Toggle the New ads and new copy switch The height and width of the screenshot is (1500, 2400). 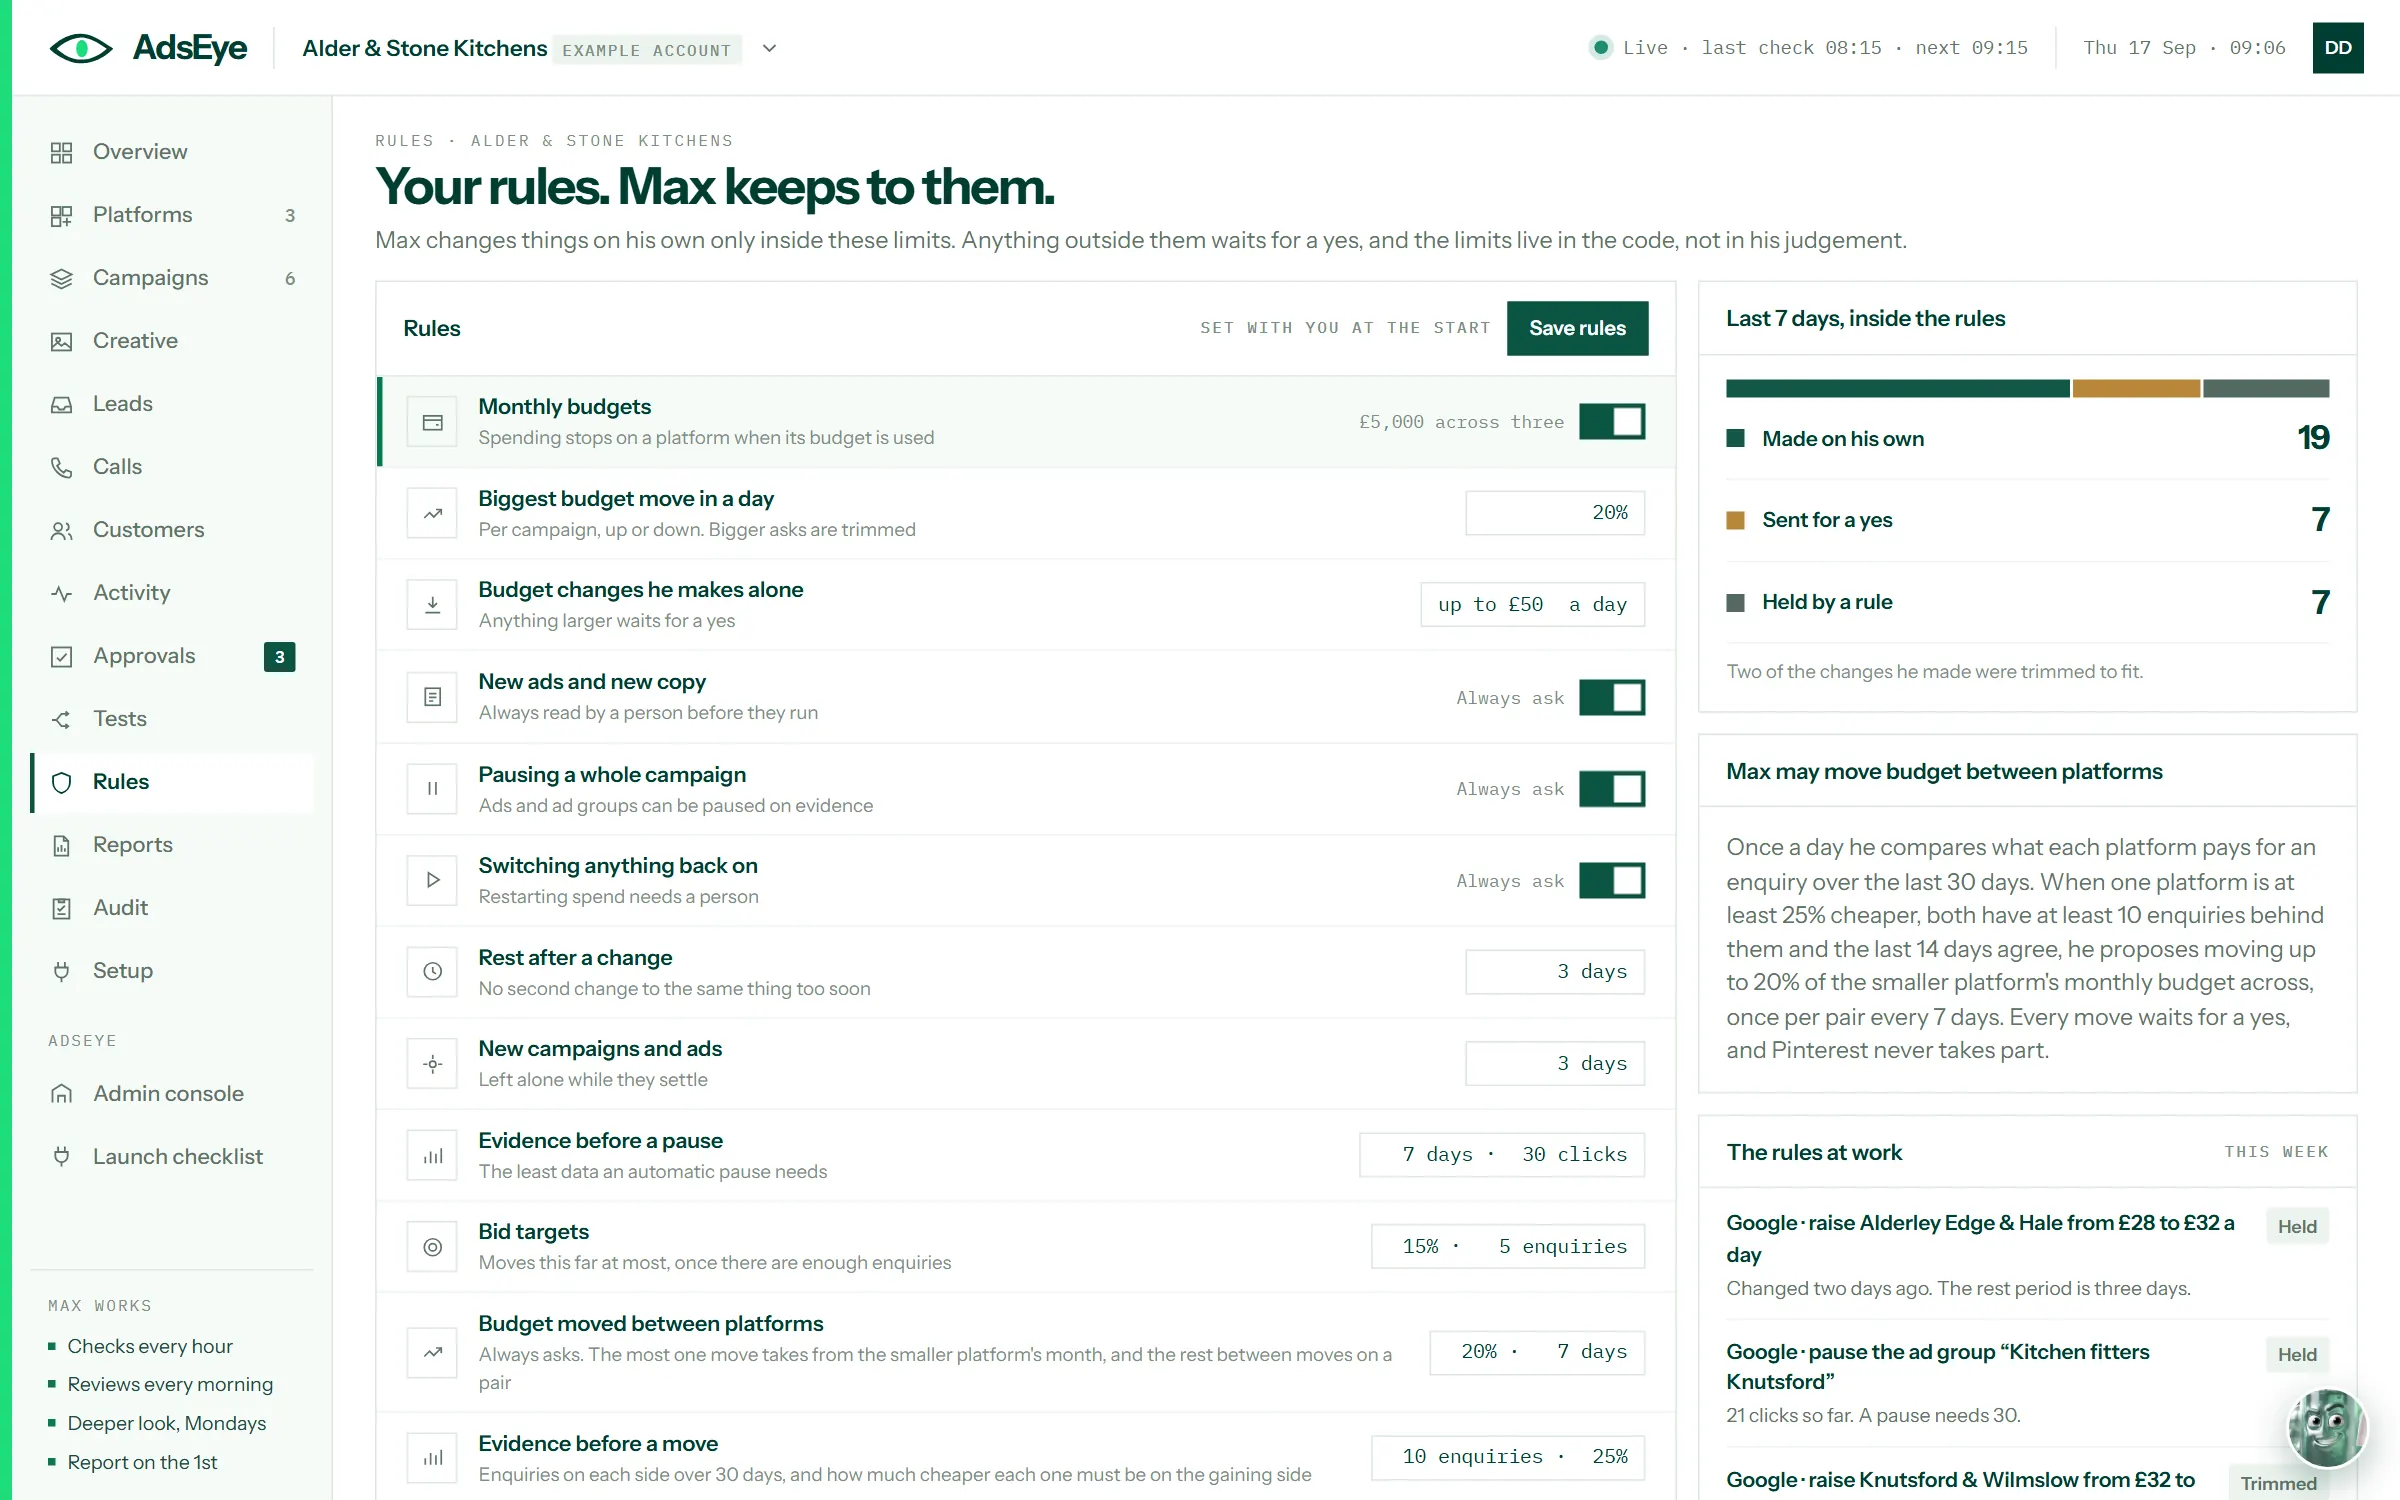(x=1612, y=697)
